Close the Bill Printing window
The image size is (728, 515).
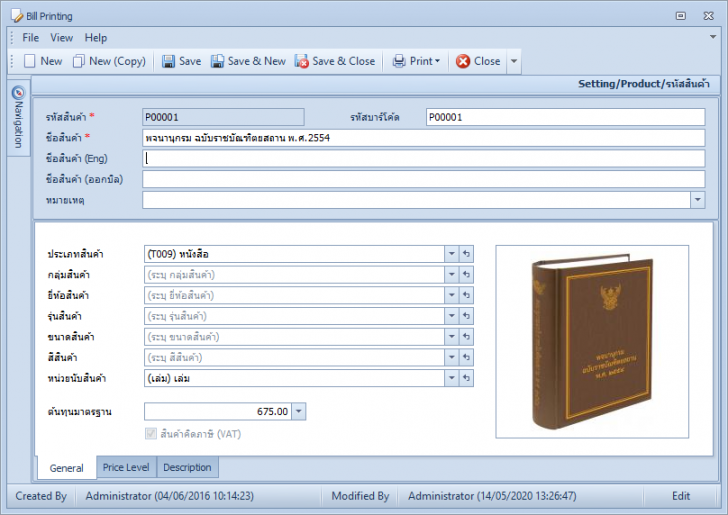(x=708, y=16)
